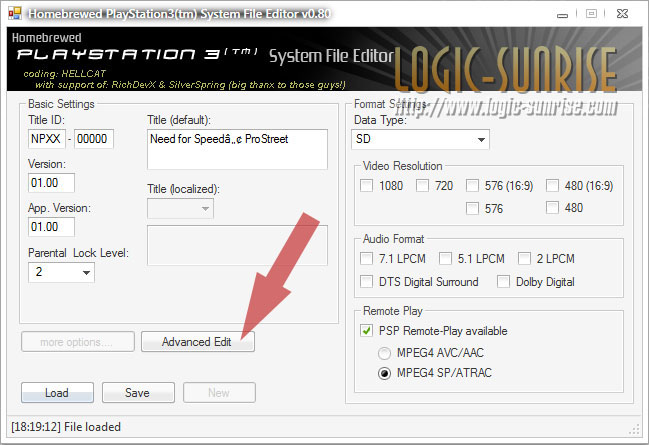649x445 pixels.
Task: Toggle DTS Digital Surround checkbox
Action: (x=366, y=281)
